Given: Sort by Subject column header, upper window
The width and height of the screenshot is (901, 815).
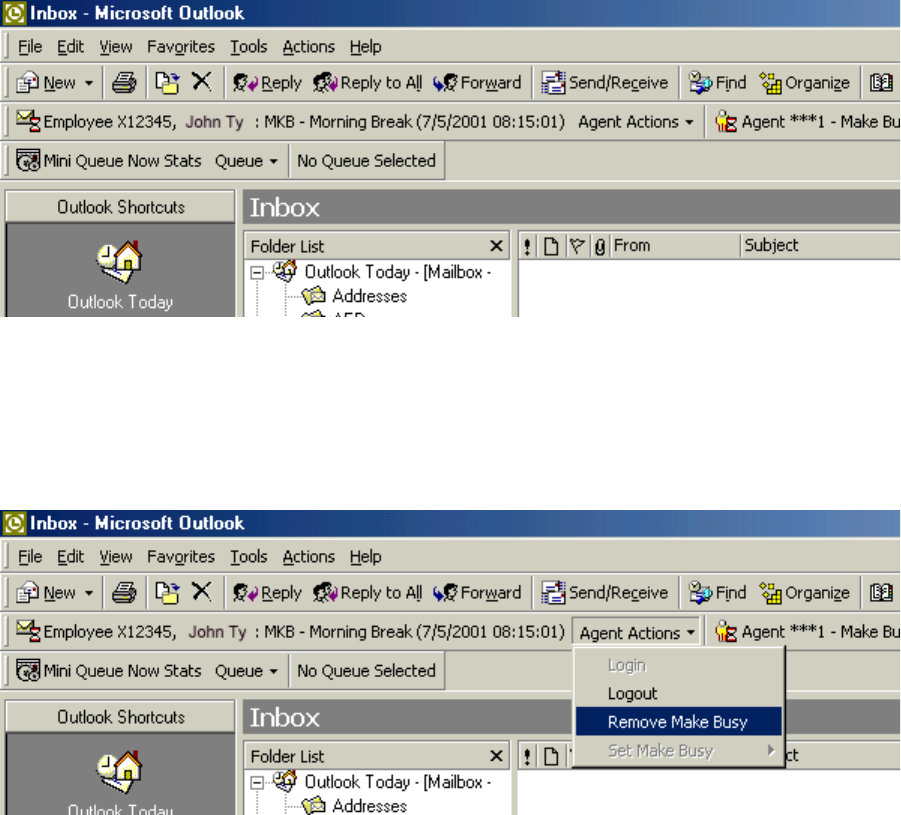Looking at the screenshot, I should click(x=821, y=246).
